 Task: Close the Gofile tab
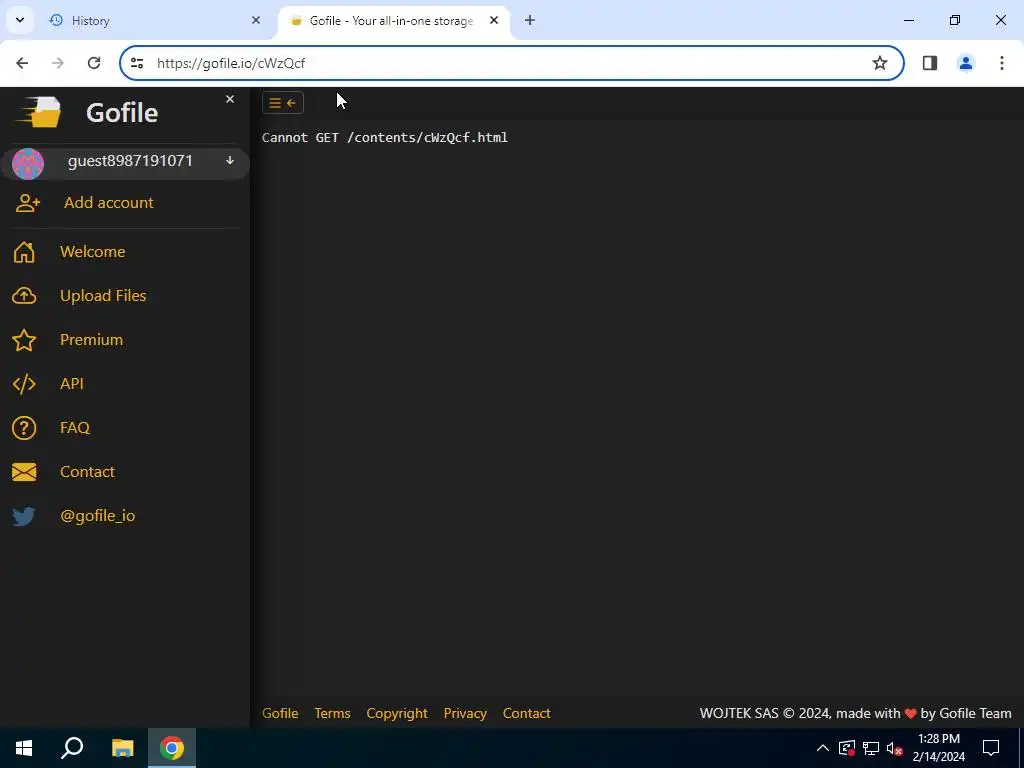pos(494,20)
